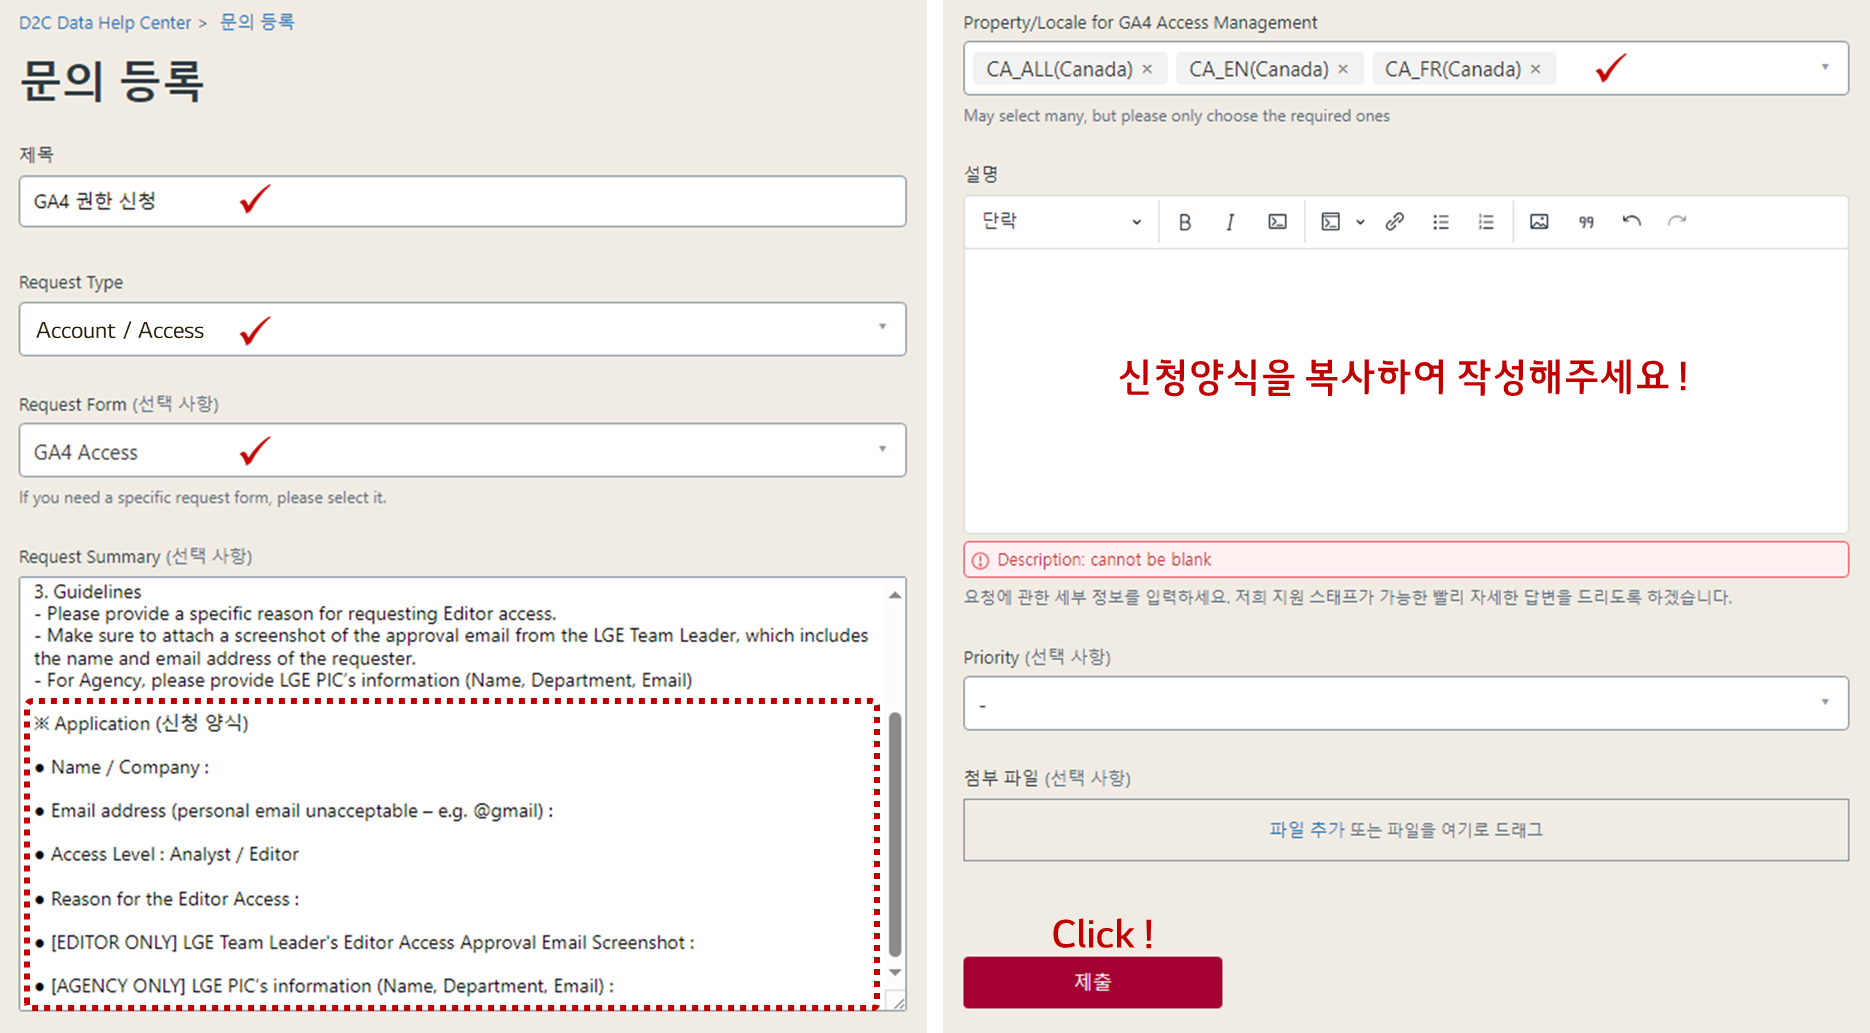This screenshot has height=1033, width=1870.
Task: Remove the CA_EN(Canada) tag
Action: coord(1343,69)
